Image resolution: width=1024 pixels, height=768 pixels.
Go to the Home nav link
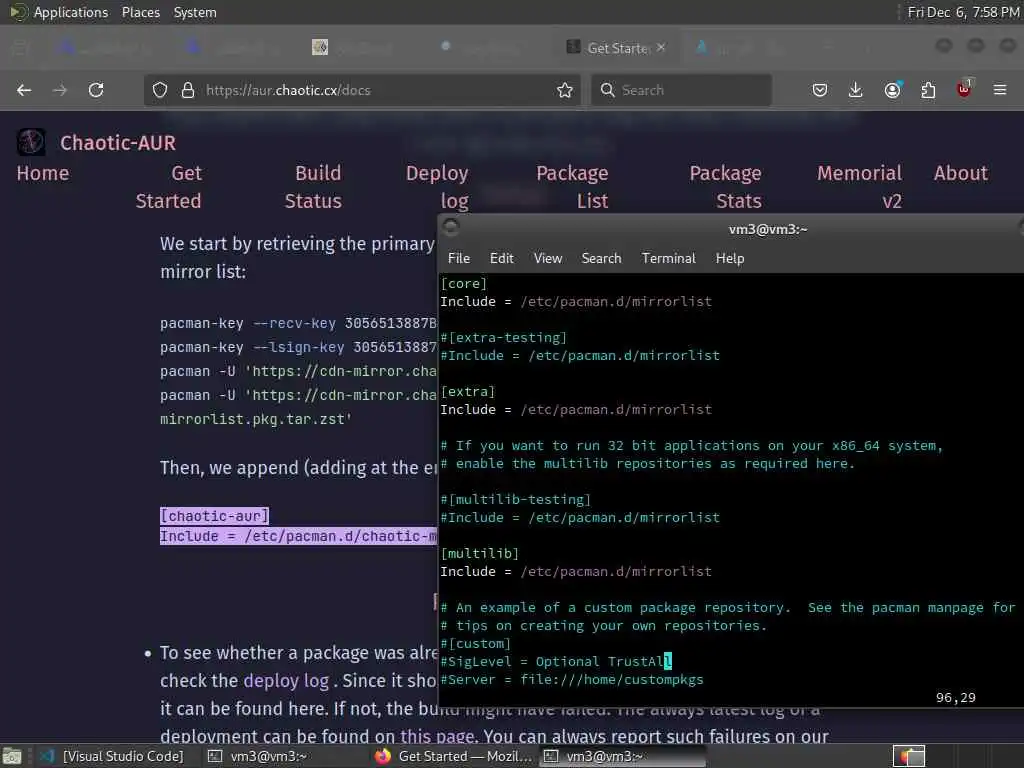point(42,173)
